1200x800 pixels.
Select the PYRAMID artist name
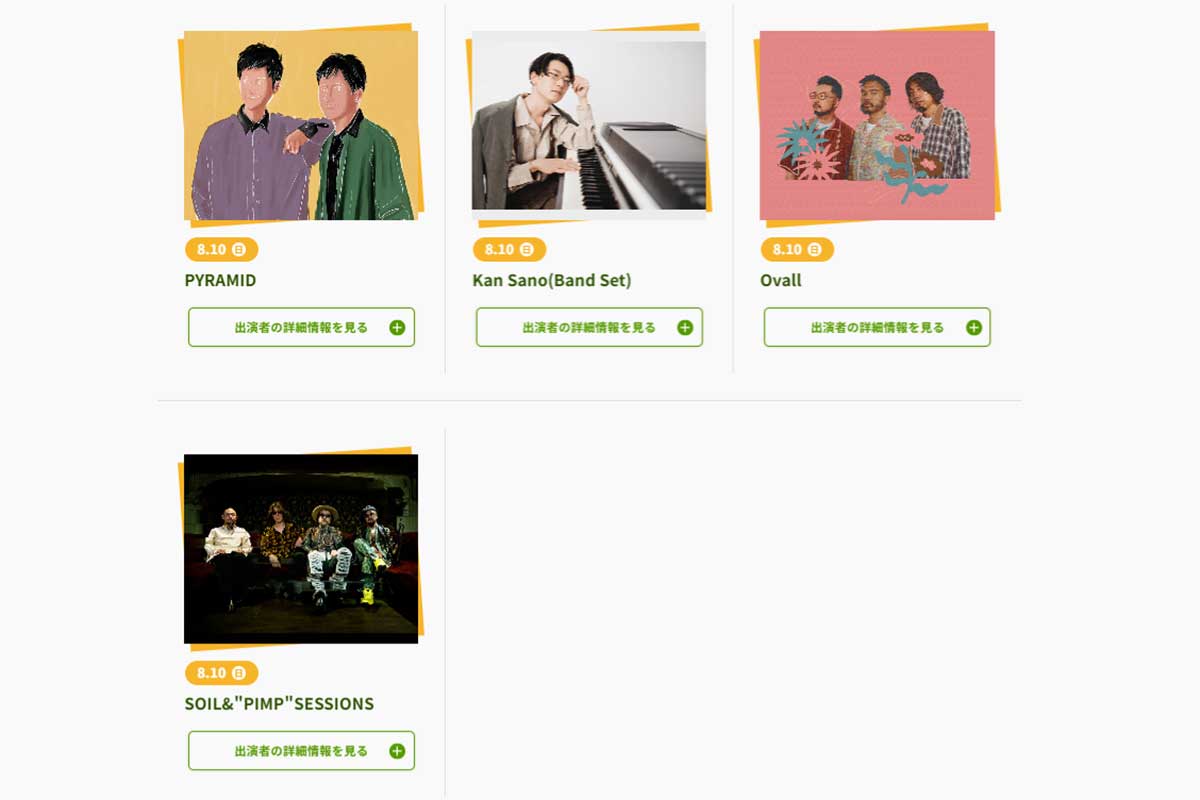pyautogui.click(x=220, y=280)
